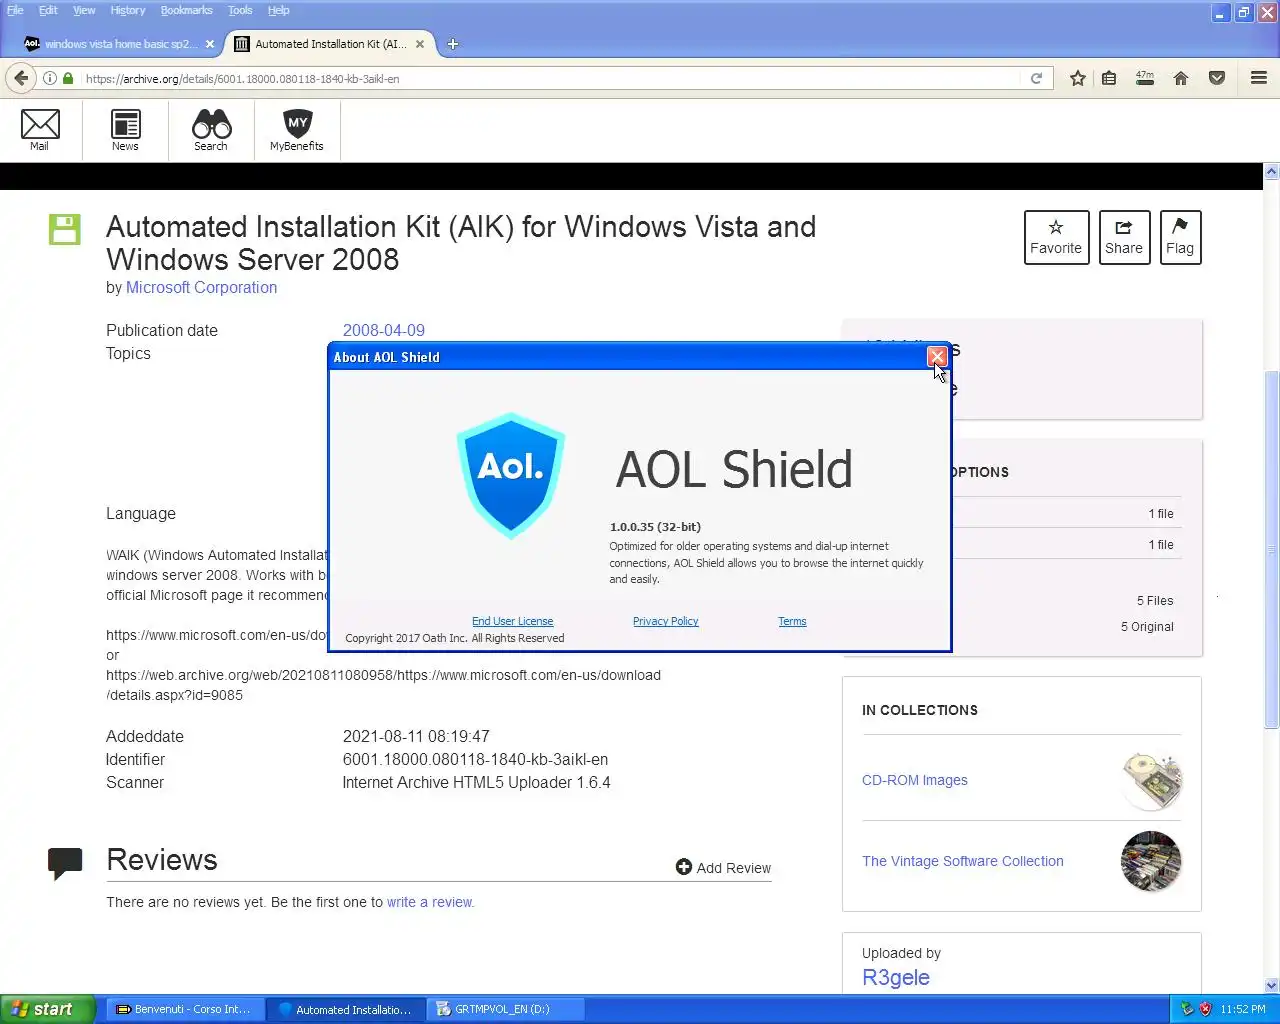The height and width of the screenshot is (1024, 1280).
Task: Open the Edit menu
Action: (x=48, y=10)
